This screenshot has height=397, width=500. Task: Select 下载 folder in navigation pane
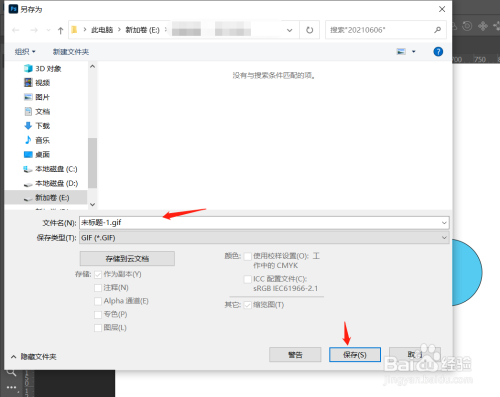pos(37,126)
